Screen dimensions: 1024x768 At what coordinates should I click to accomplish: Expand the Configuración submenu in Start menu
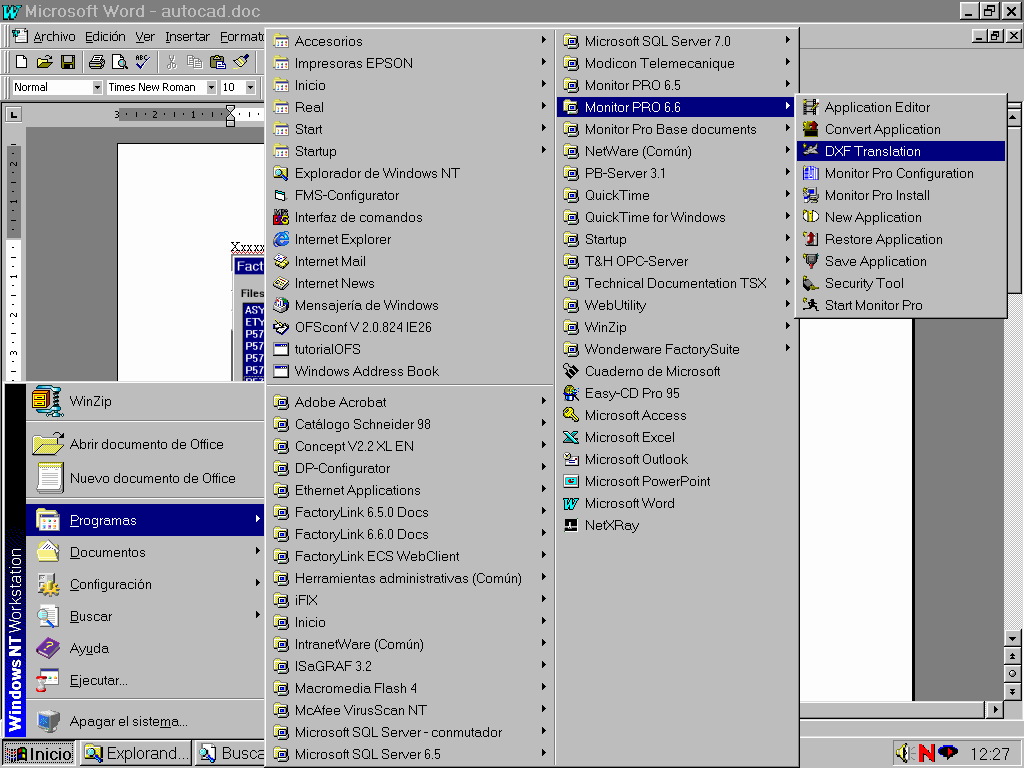(x=146, y=584)
